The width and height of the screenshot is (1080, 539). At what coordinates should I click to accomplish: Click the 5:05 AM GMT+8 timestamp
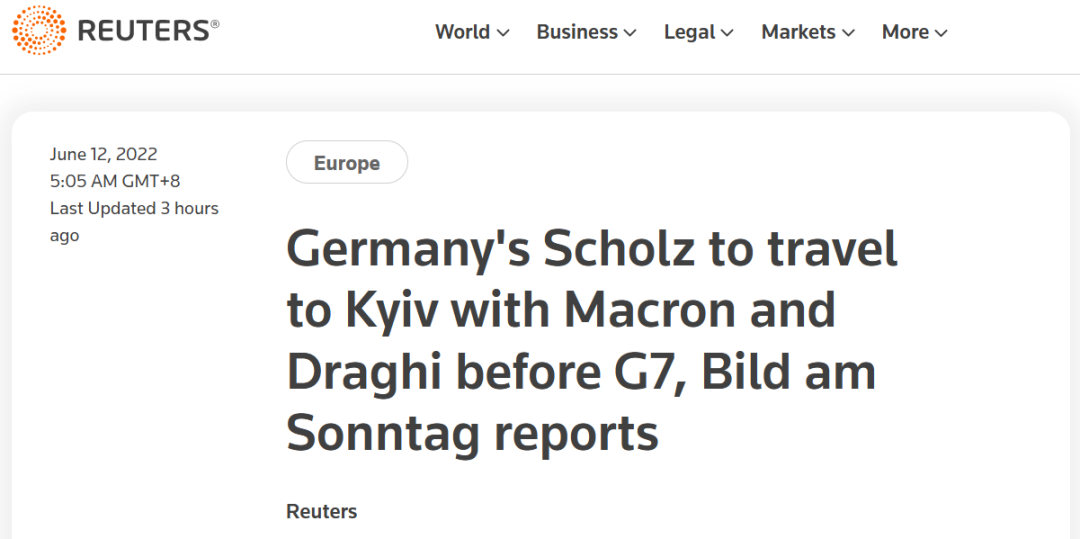[x=115, y=181]
